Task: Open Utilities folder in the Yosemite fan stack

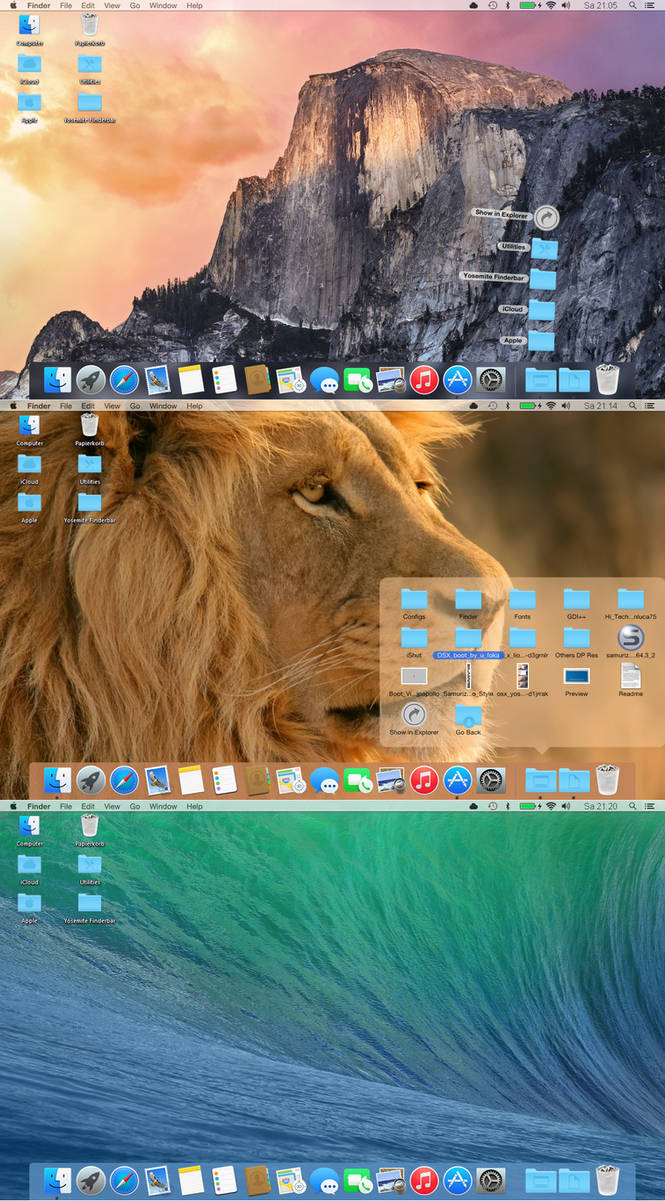Action: click(544, 248)
